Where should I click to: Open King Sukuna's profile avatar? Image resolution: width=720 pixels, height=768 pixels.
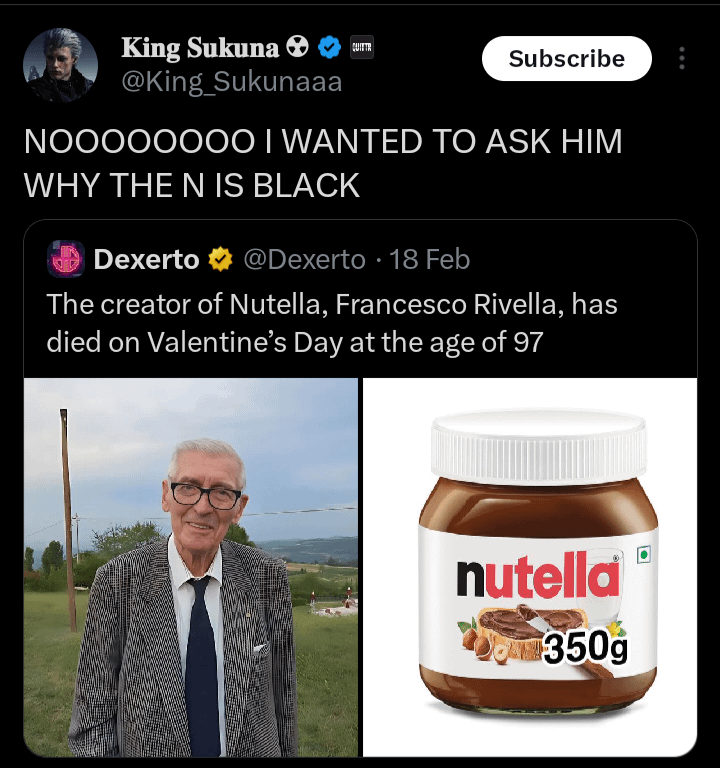61,65
